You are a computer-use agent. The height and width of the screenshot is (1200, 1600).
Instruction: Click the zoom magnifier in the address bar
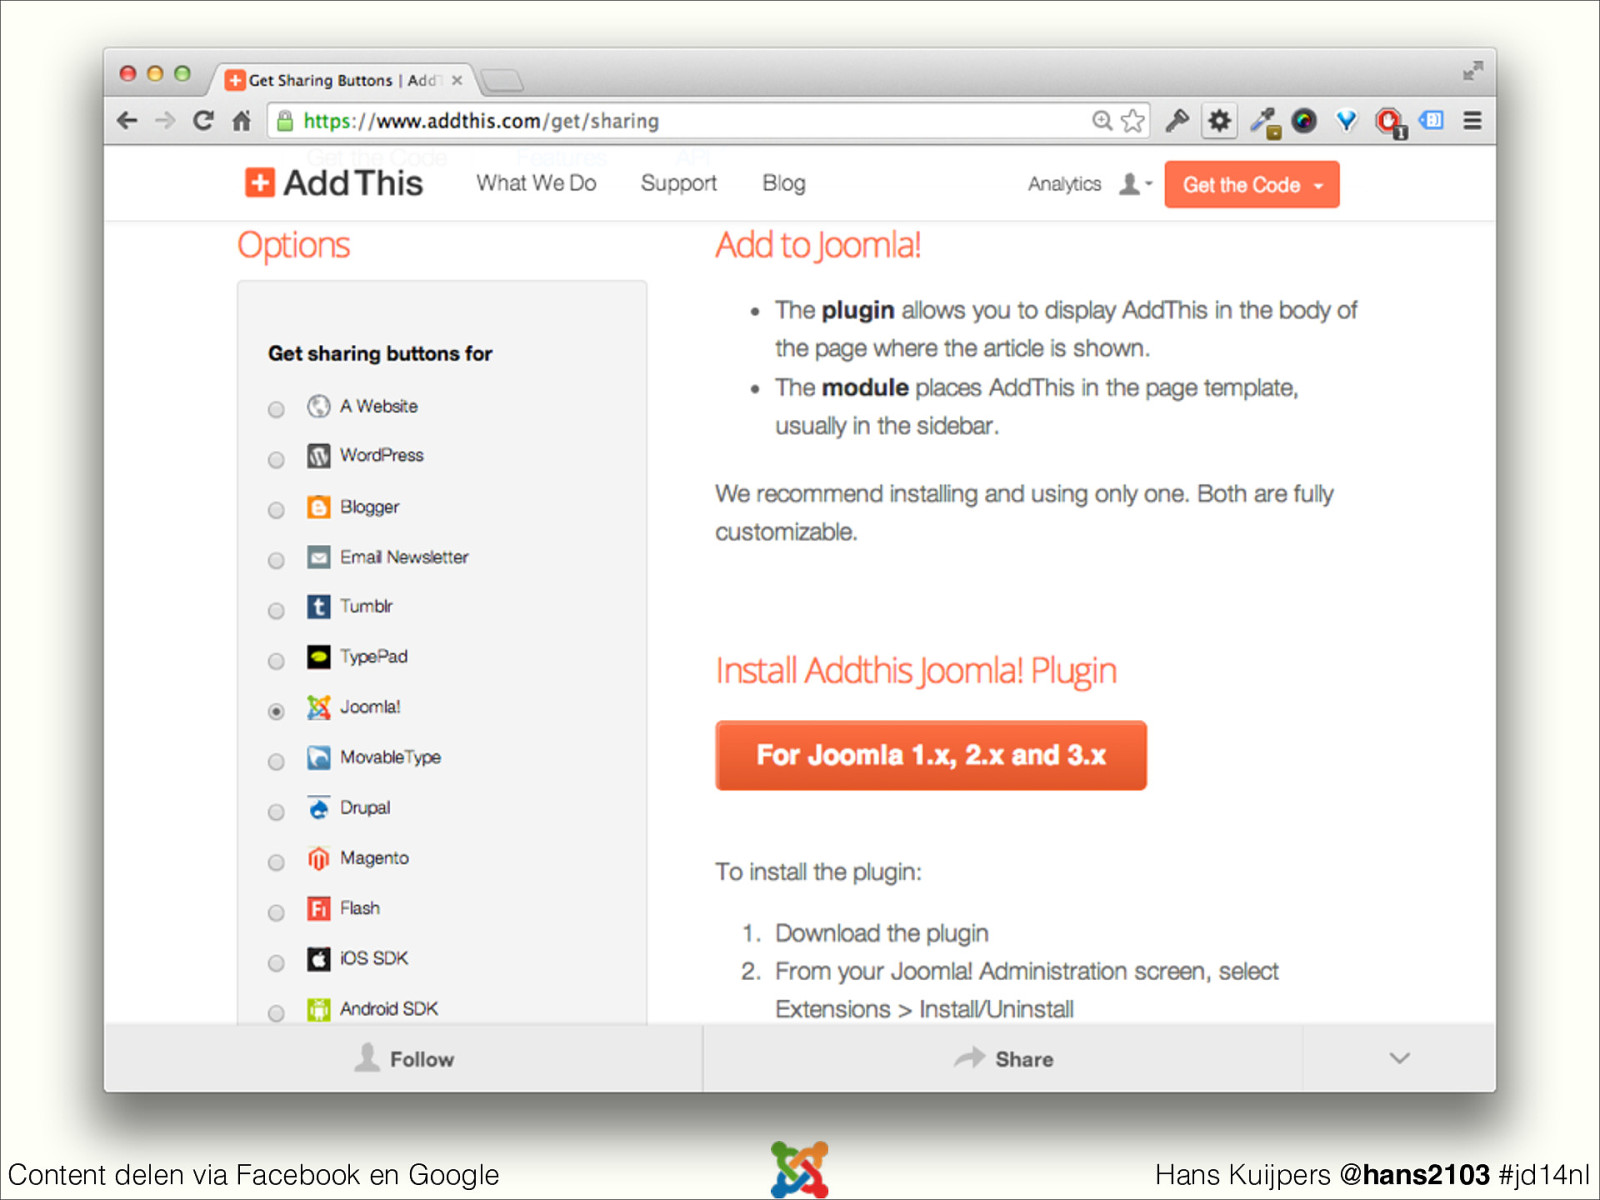(1102, 121)
